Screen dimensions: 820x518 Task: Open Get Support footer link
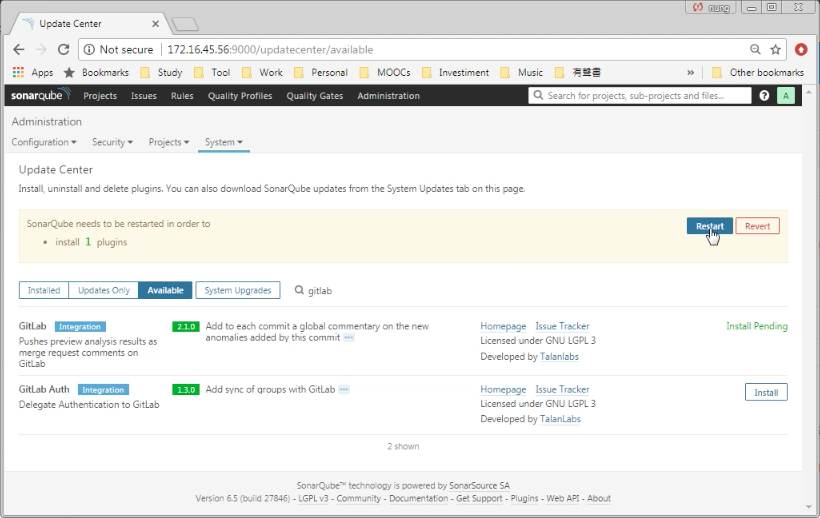(x=479, y=498)
